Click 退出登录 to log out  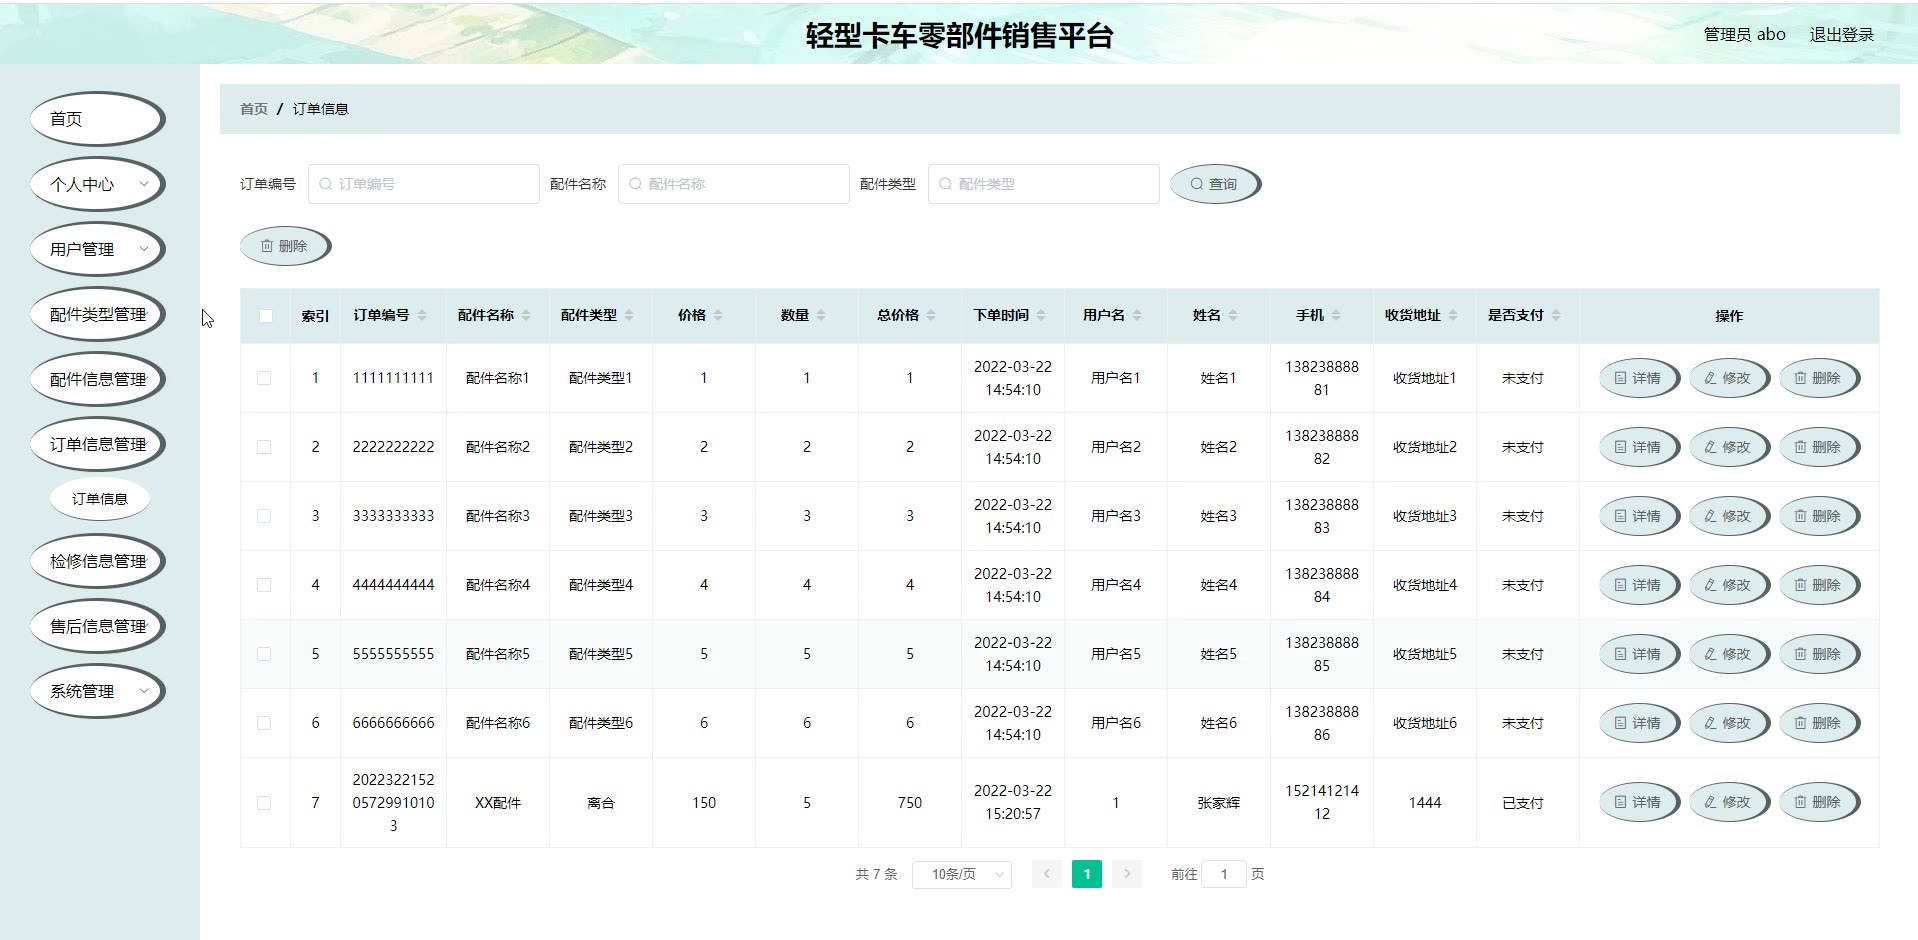point(1840,34)
